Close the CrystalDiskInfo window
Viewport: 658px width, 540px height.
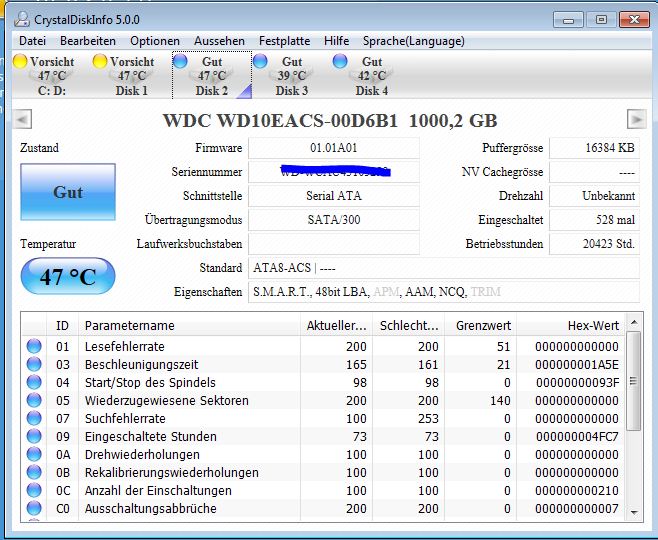click(x=634, y=20)
